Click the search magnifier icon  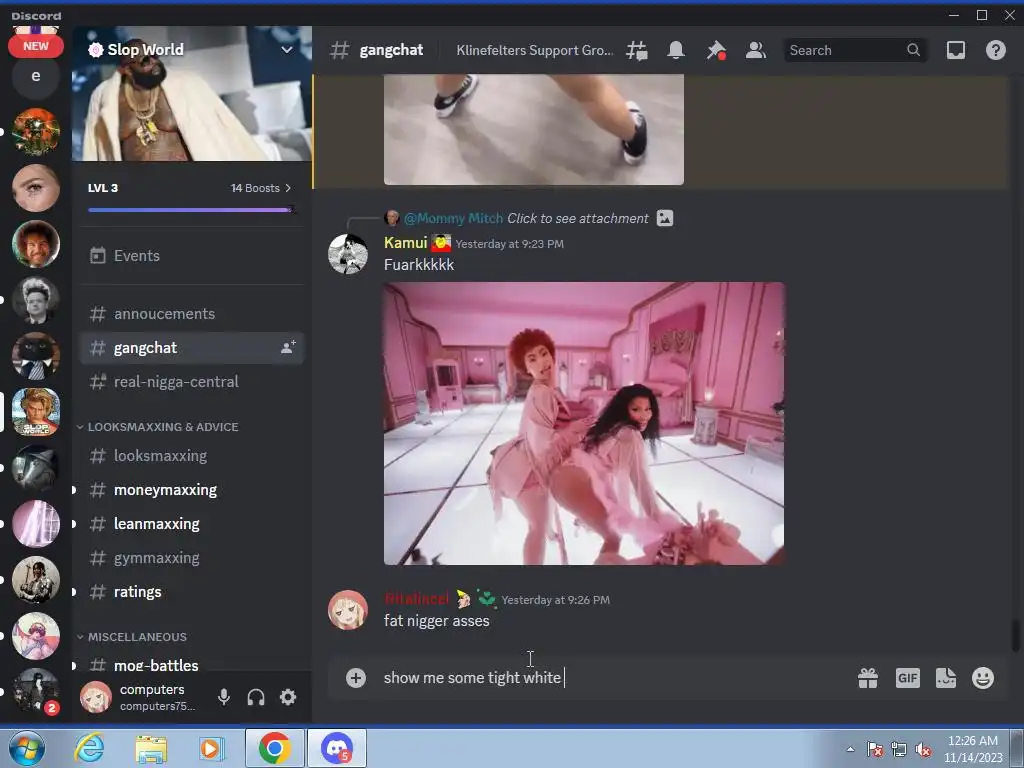(x=913, y=50)
